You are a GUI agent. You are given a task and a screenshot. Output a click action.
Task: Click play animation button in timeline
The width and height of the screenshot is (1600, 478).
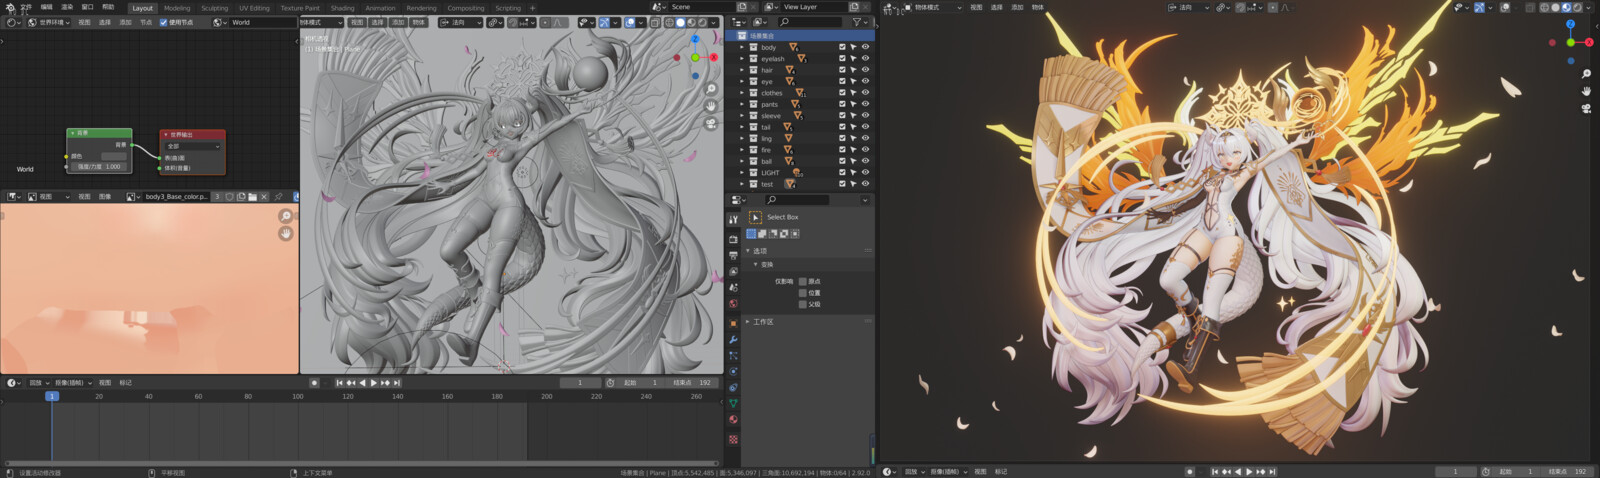click(374, 382)
